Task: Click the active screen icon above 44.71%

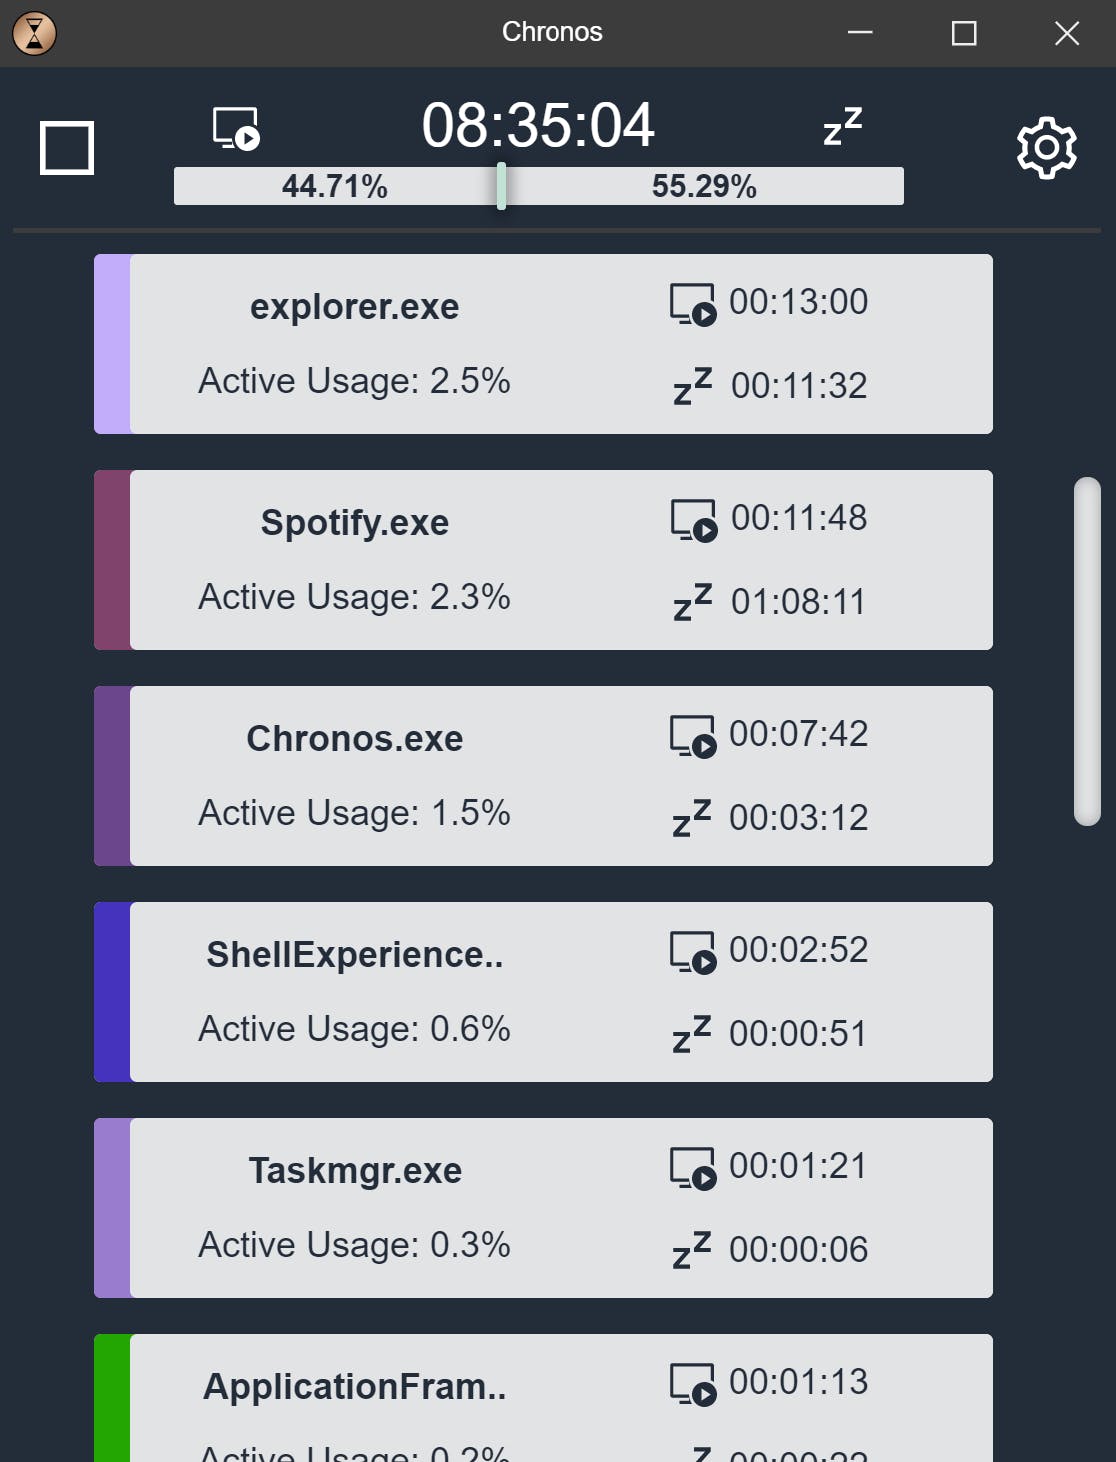Action: (236, 129)
